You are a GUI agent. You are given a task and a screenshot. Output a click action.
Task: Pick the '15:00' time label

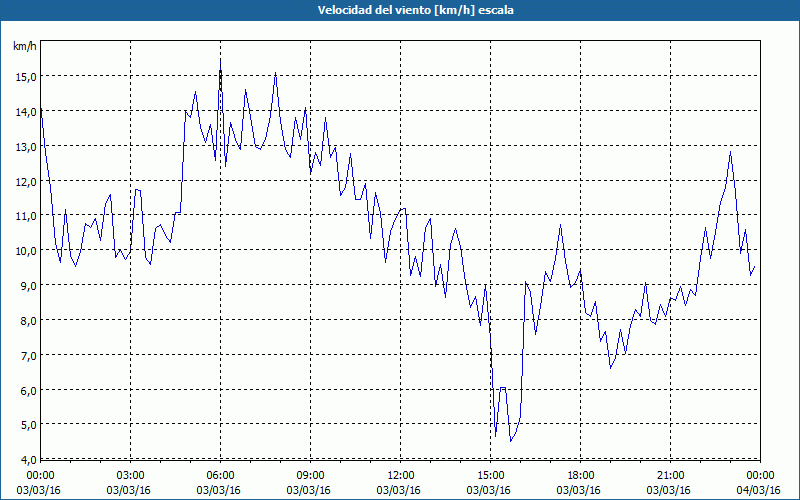490,476
